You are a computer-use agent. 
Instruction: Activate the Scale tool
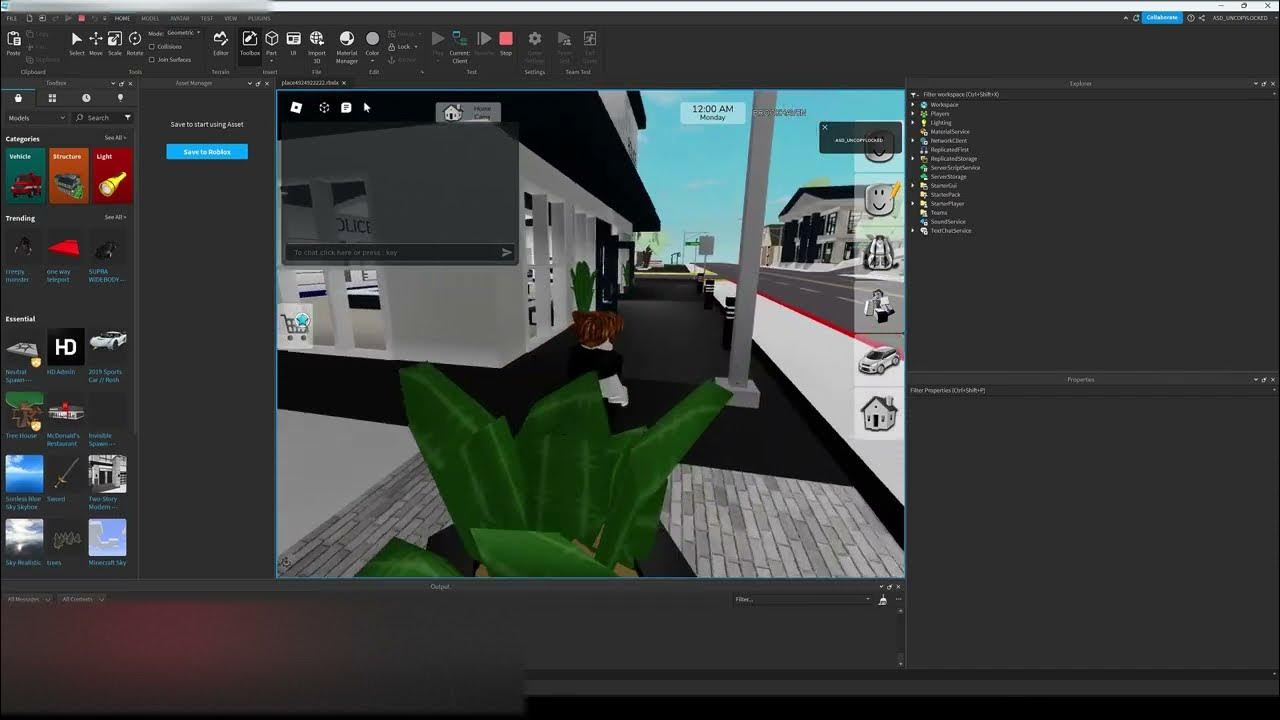(115, 42)
